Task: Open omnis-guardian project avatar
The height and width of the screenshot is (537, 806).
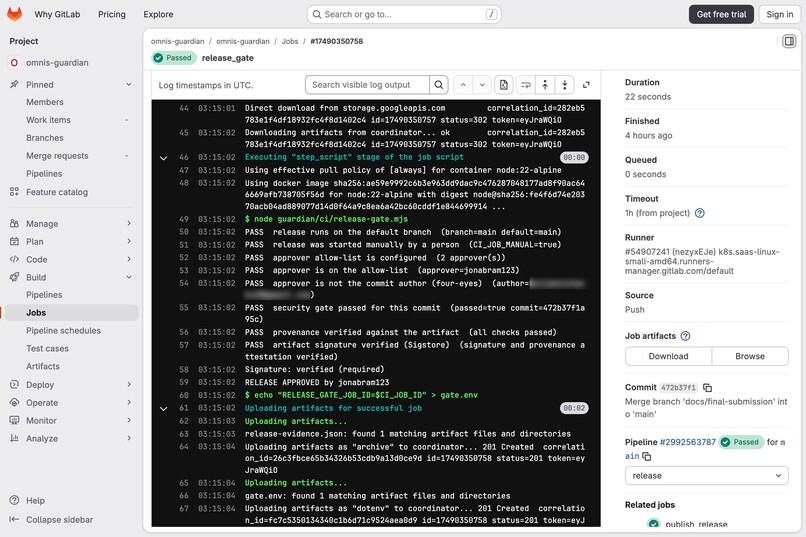Action: point(14,63)
